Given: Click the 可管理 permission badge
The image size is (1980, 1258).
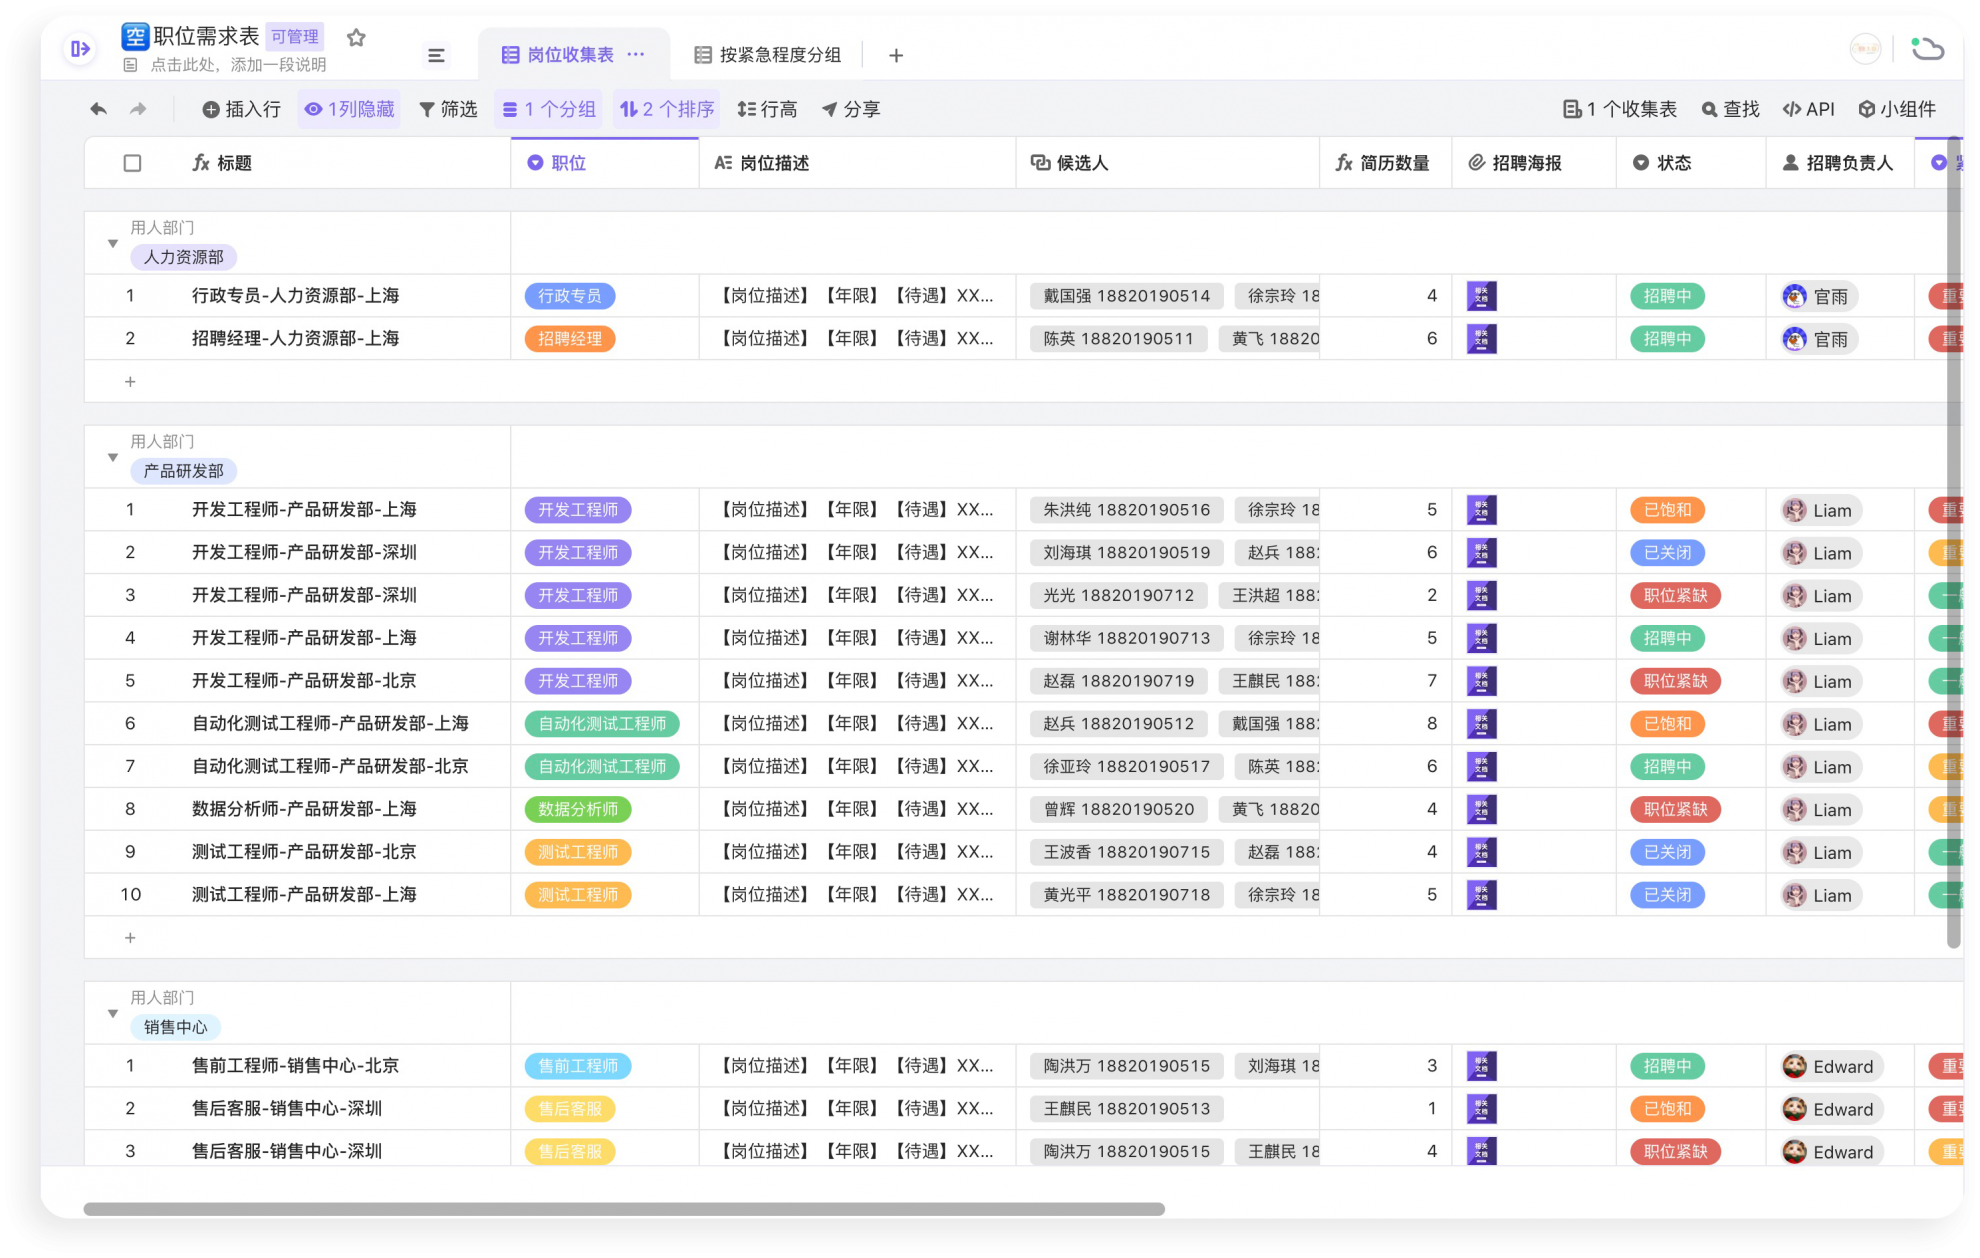Looking at the screenshot, I should click(294, 37).
